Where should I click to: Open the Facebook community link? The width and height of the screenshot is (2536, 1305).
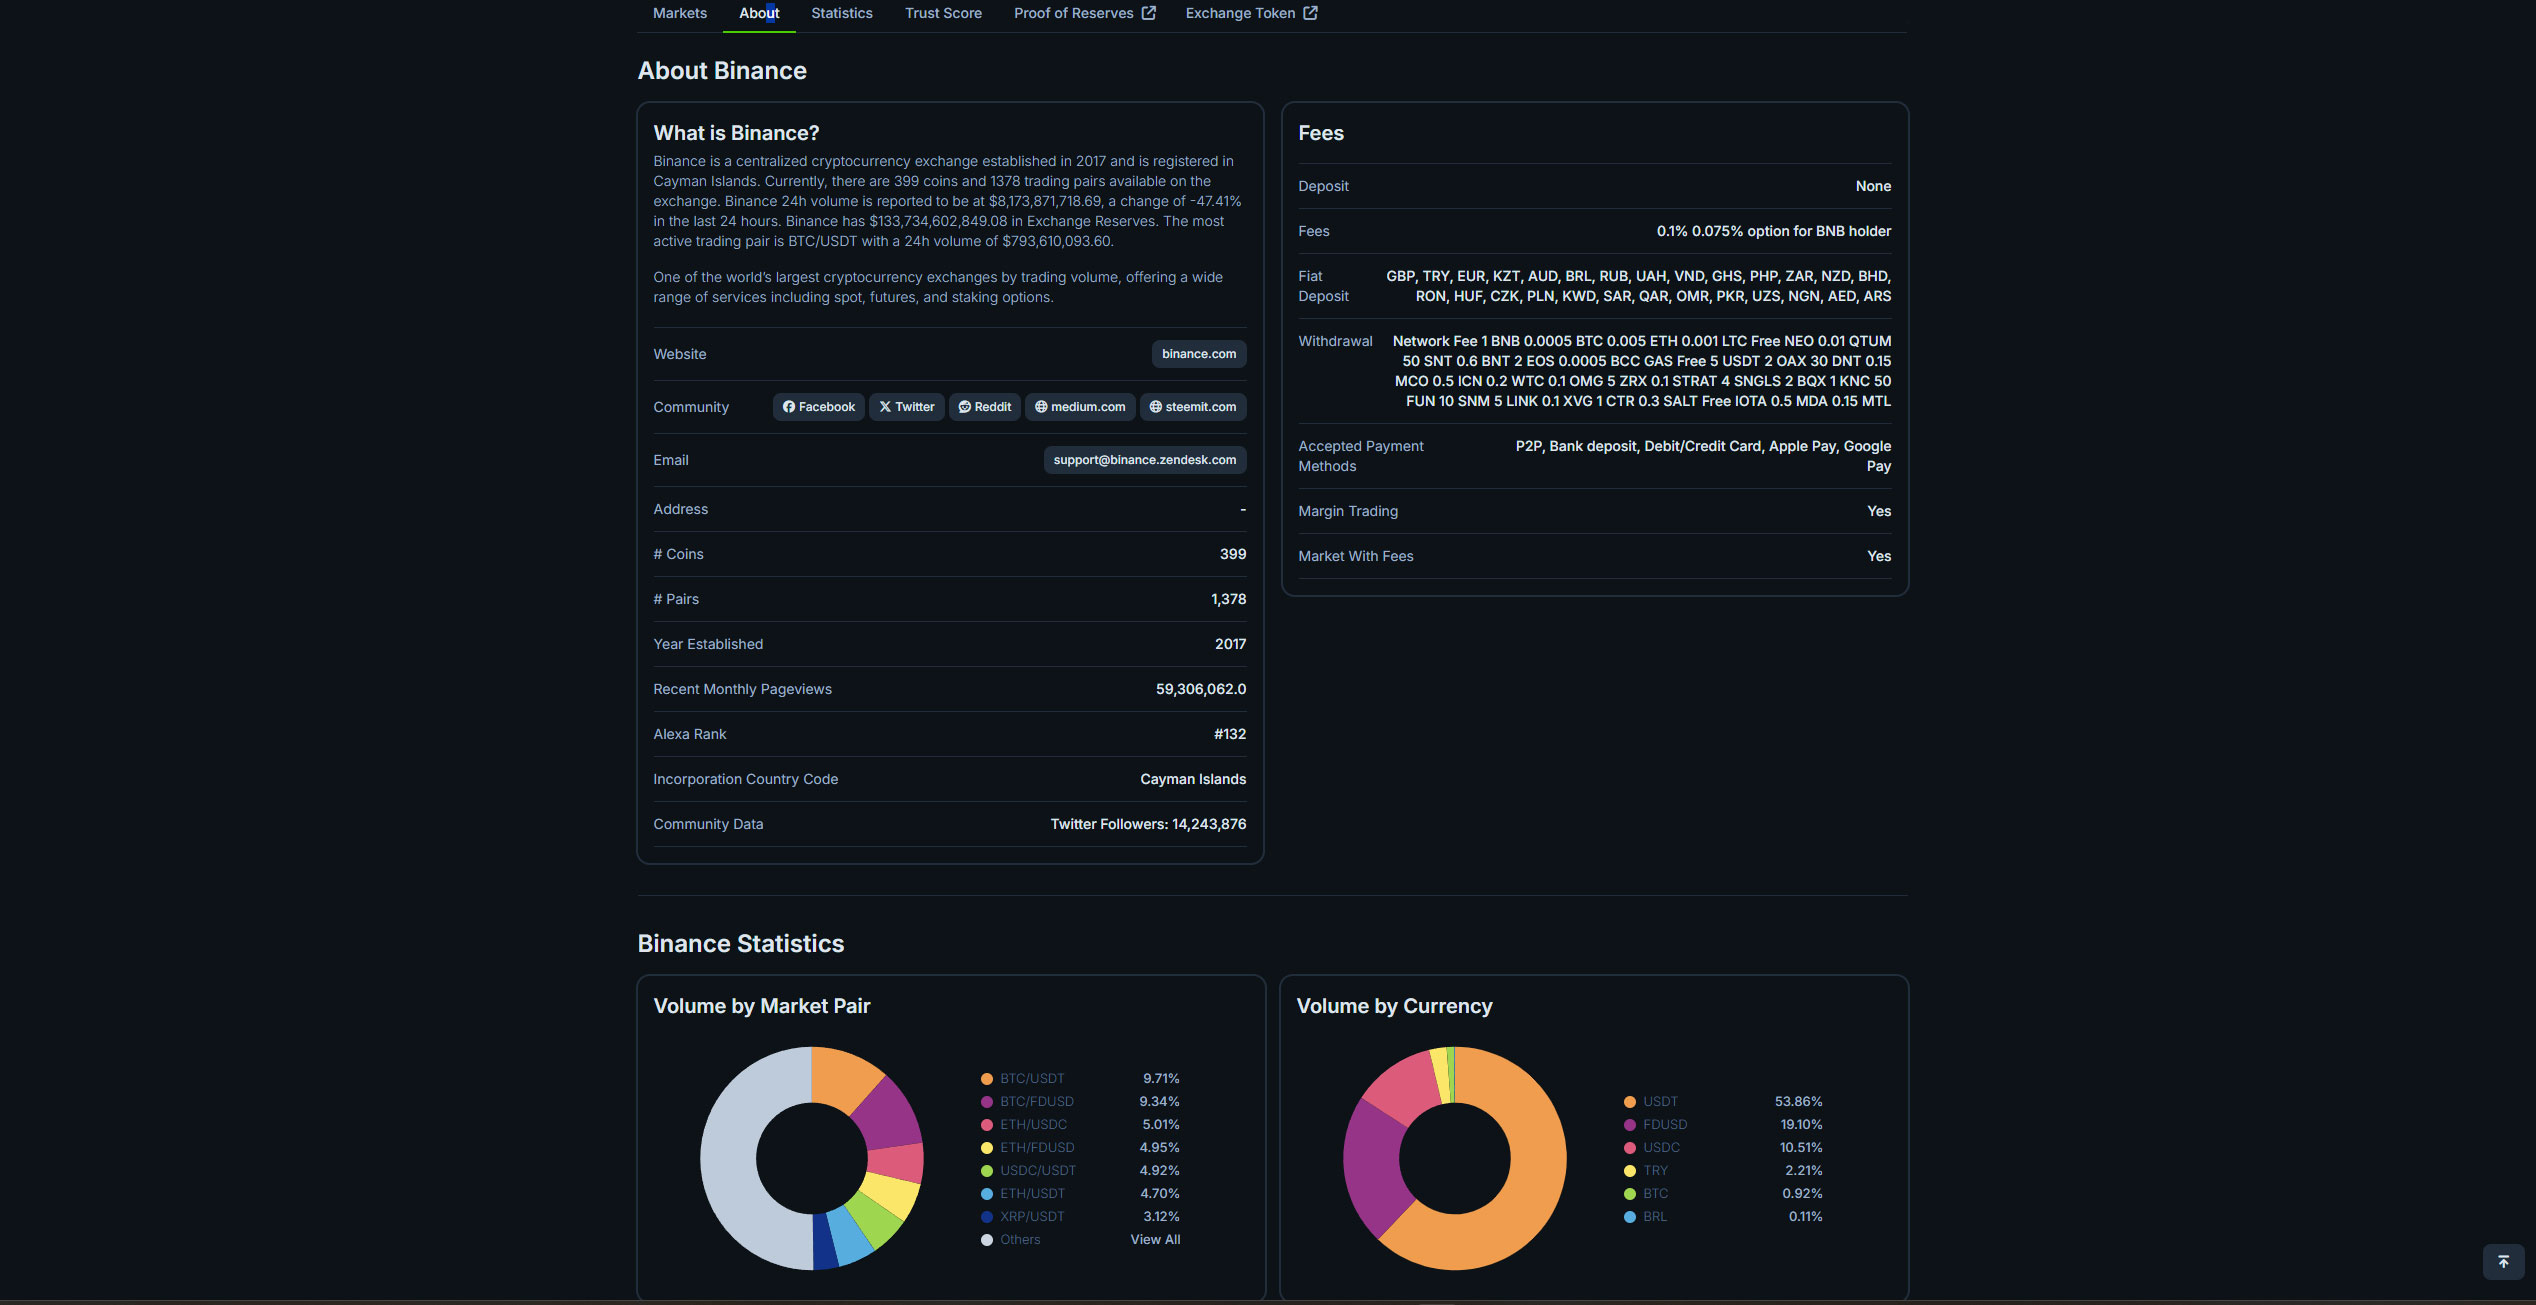pyautogui.click(x=818, y=407)
